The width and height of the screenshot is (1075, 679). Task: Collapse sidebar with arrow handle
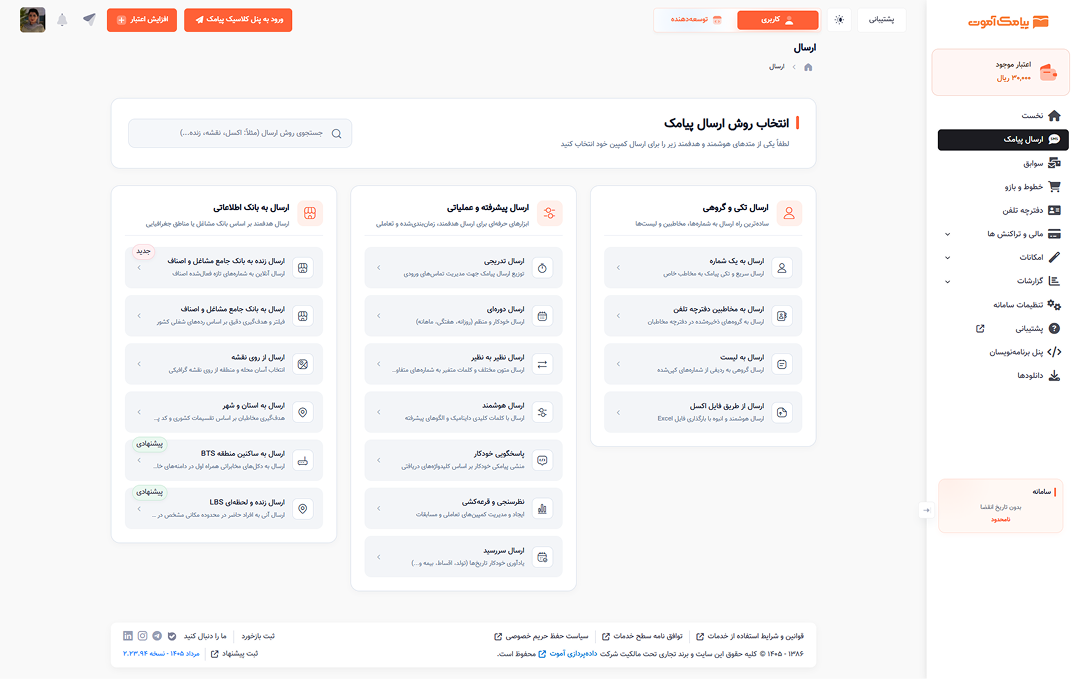tap(926, 510)
